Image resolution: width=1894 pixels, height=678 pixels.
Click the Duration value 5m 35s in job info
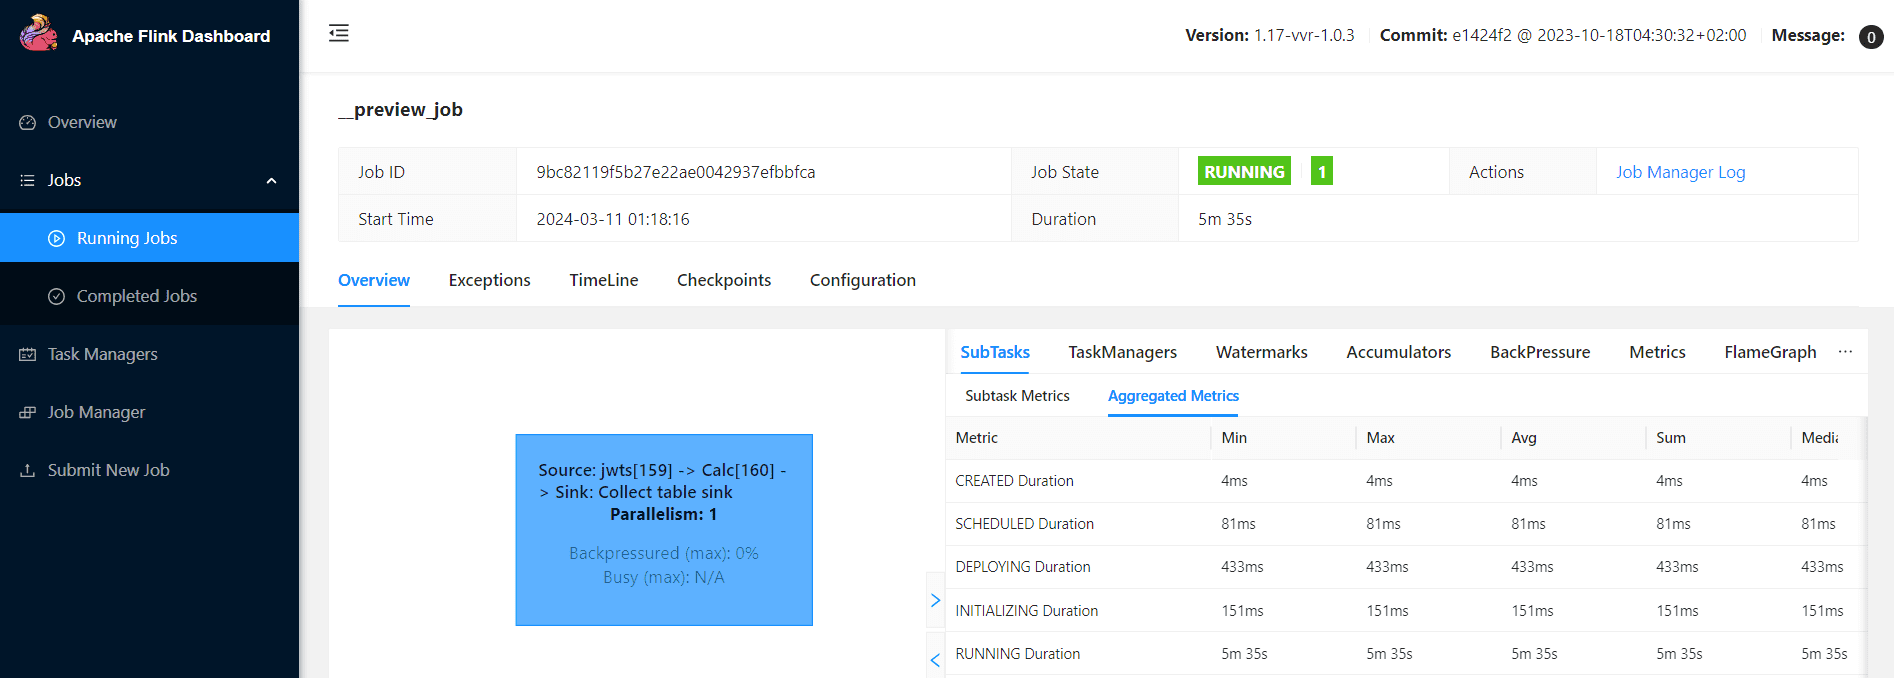point(1225,219)
